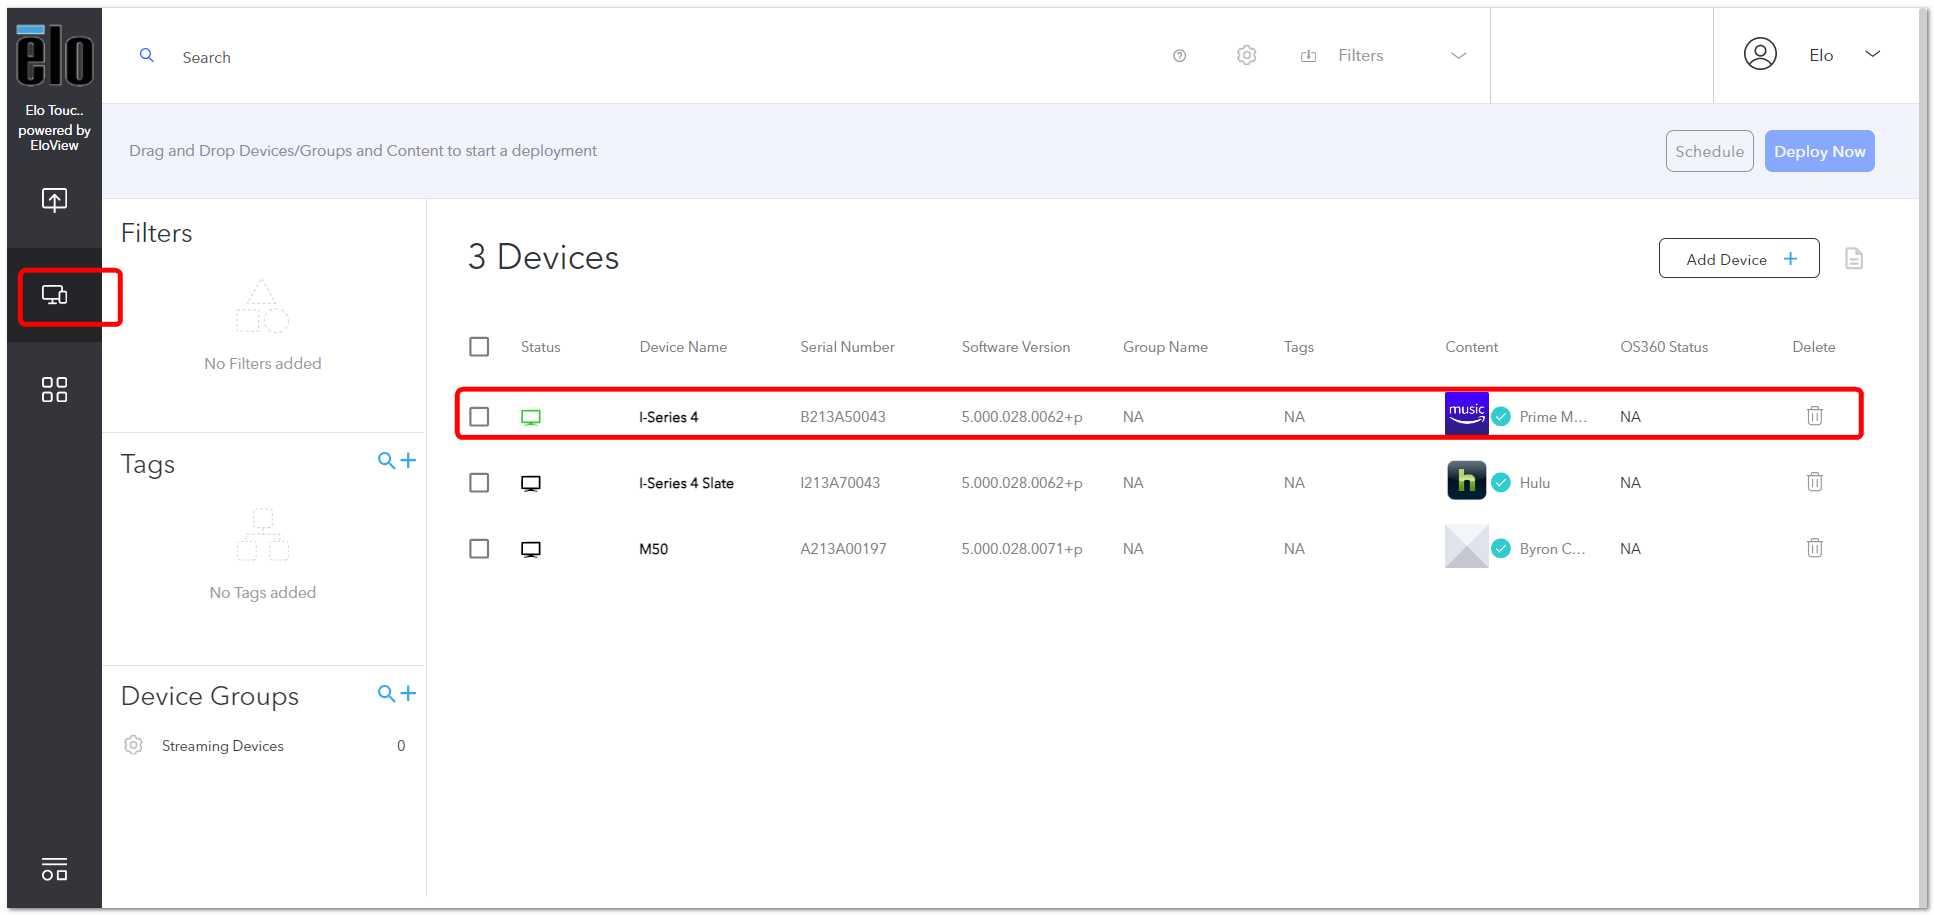Toggle the select-all devices checkbox
Image resolution: width=1934 pixels, height=915 pixels.
coord(479,346)
